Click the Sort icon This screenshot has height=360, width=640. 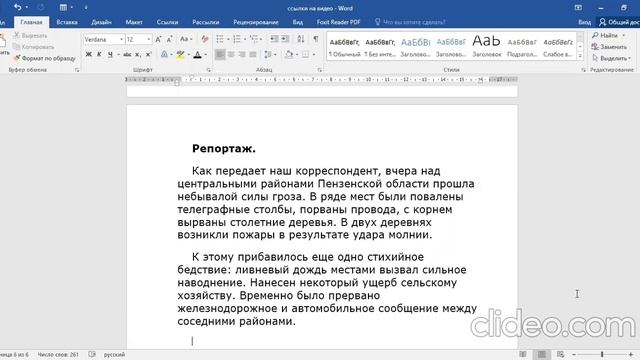[x=301, y=39]
